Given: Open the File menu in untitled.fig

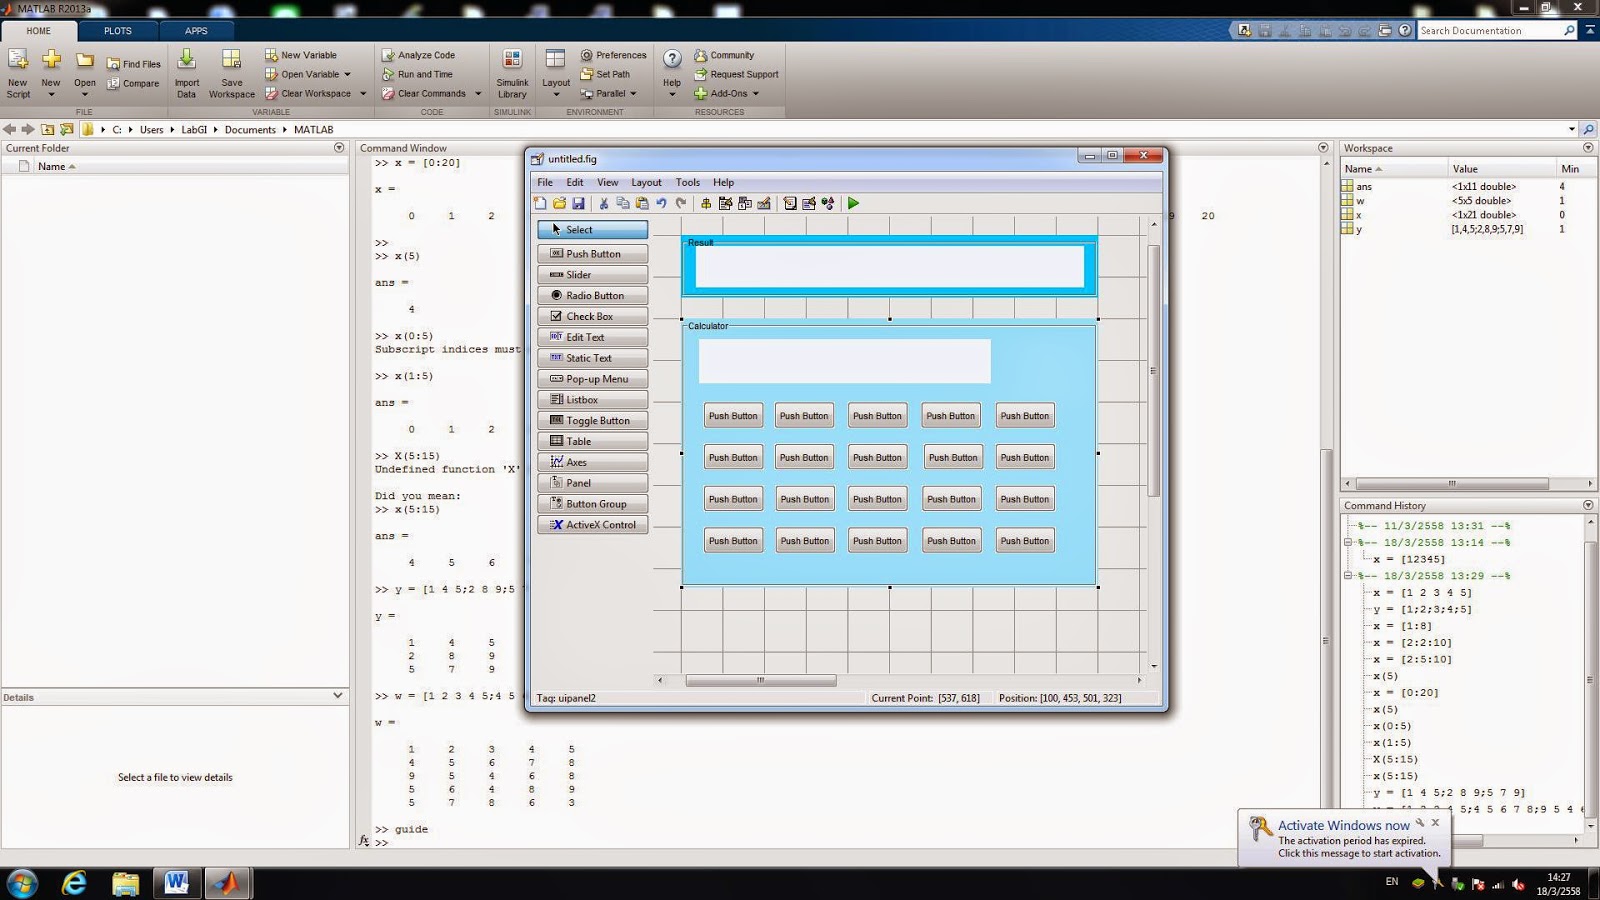Looking at the screenshot, I should pos(545,182).
